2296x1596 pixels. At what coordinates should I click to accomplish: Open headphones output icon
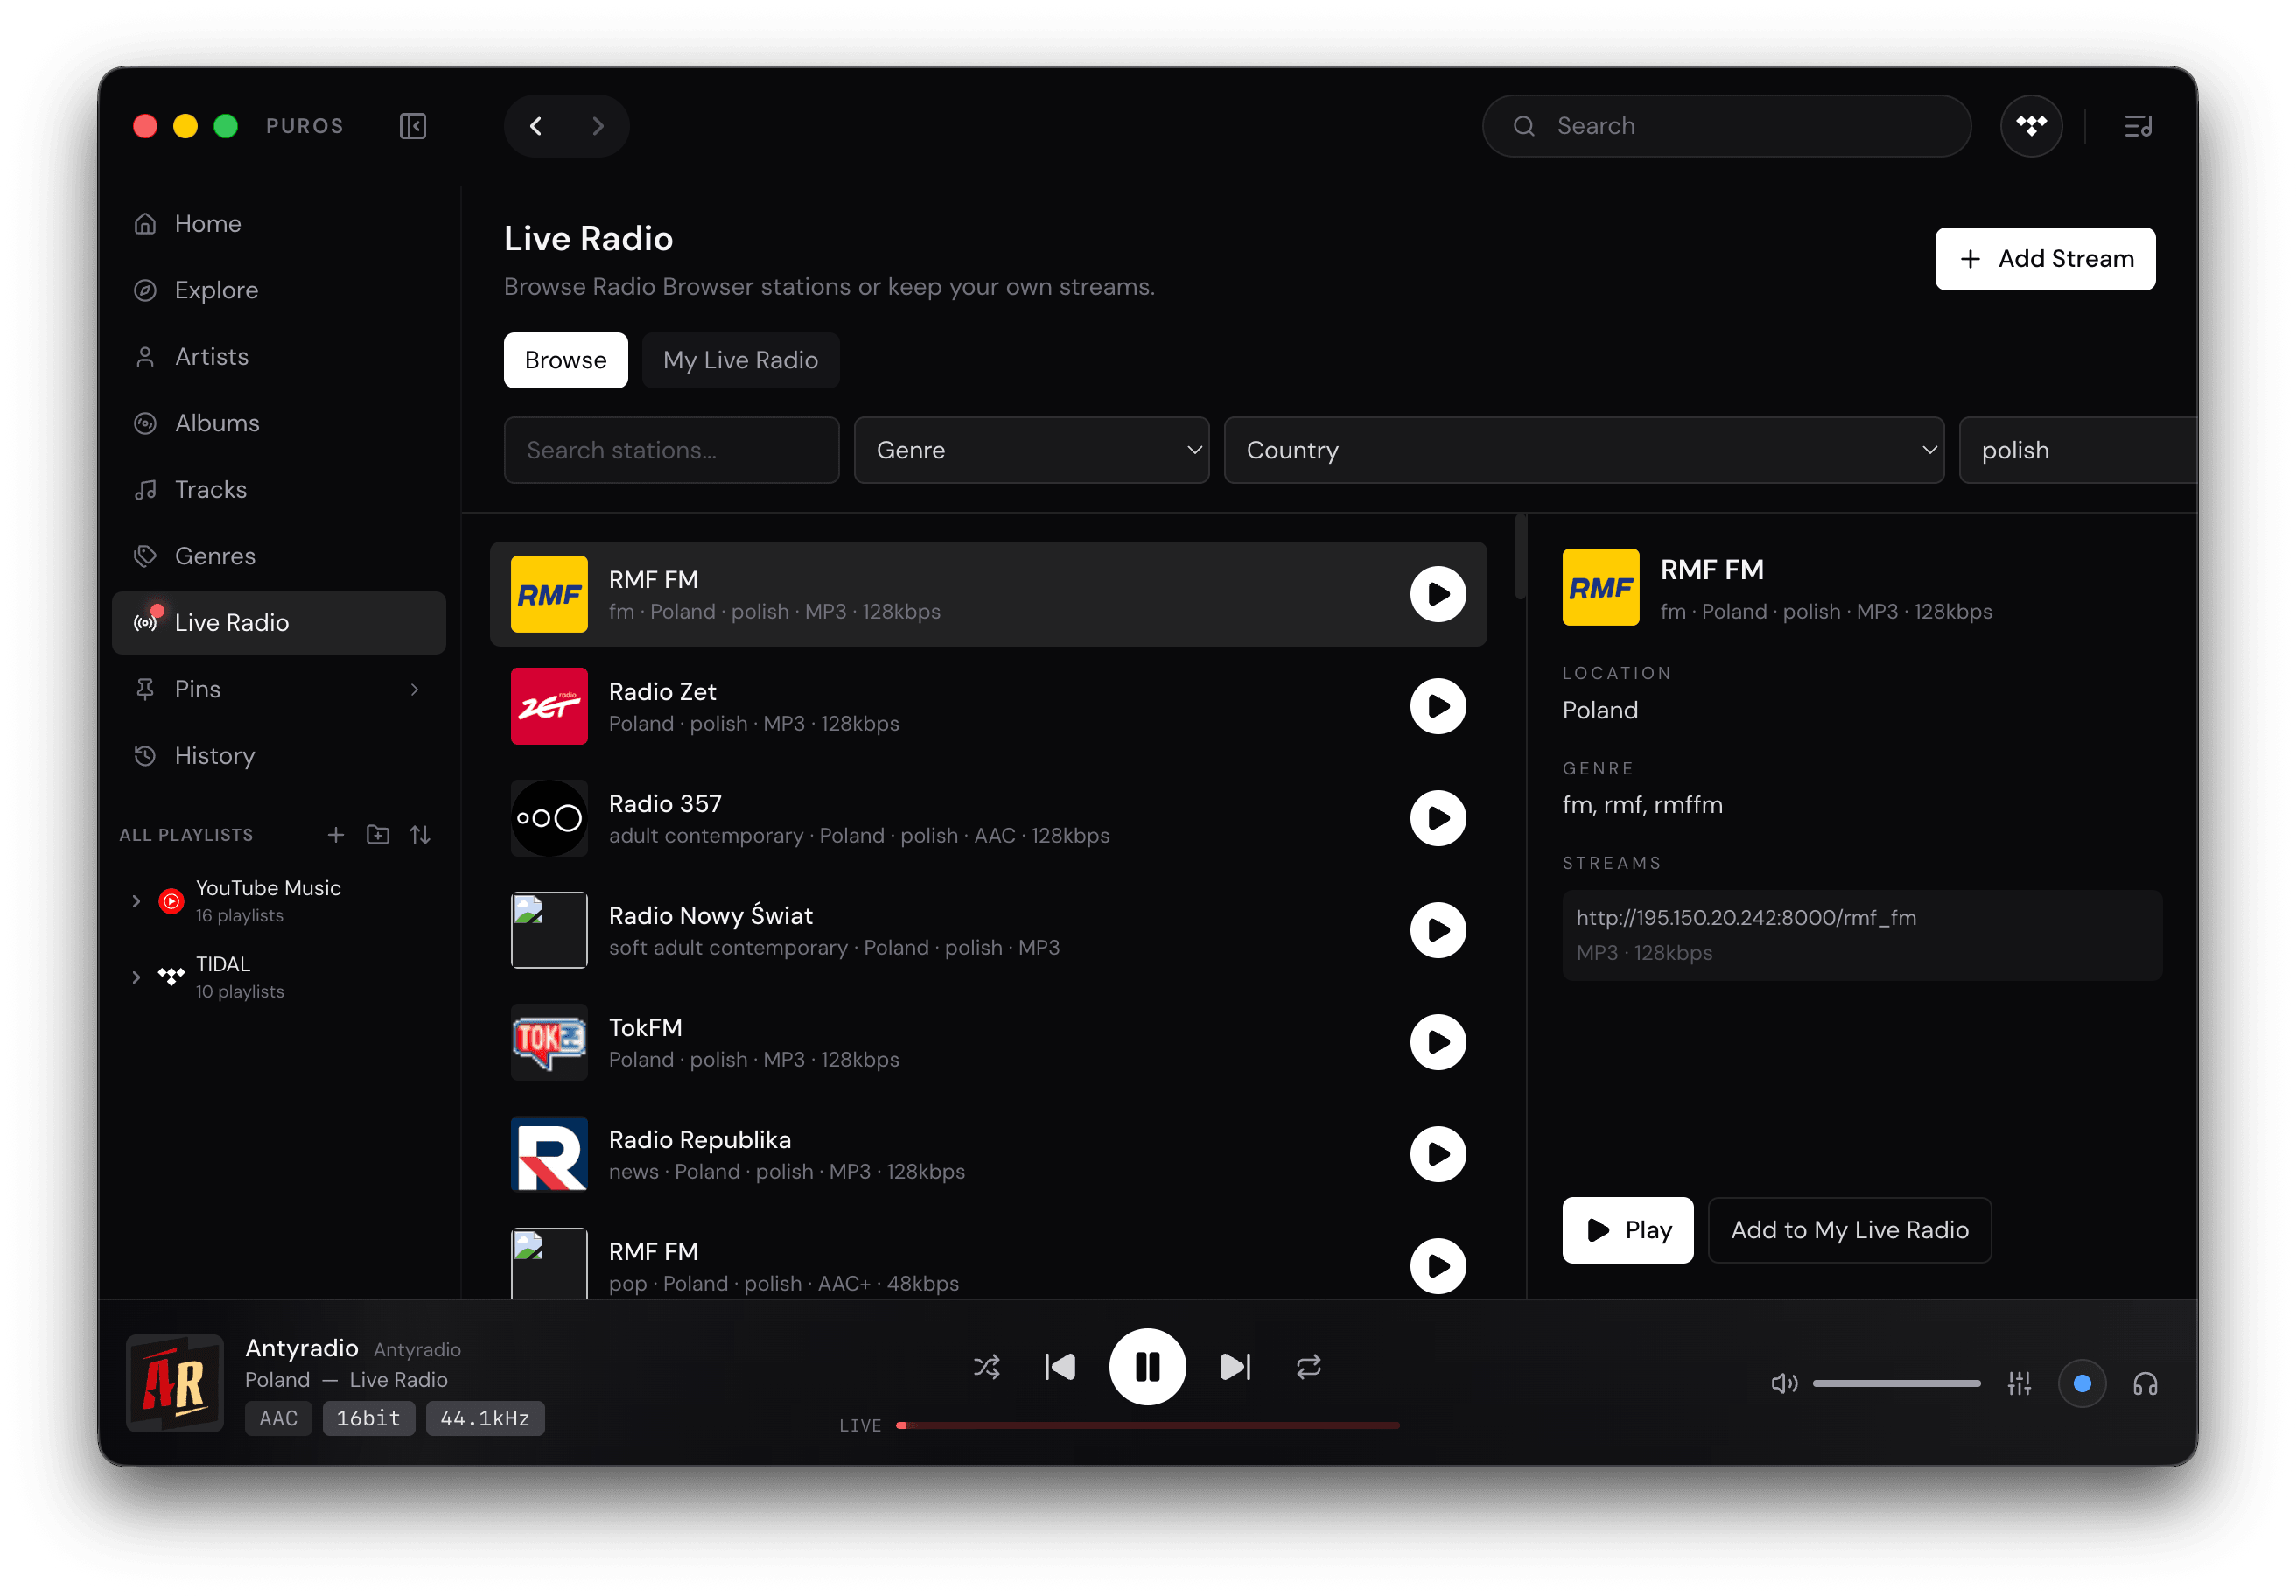[x=2145, y=1384]
